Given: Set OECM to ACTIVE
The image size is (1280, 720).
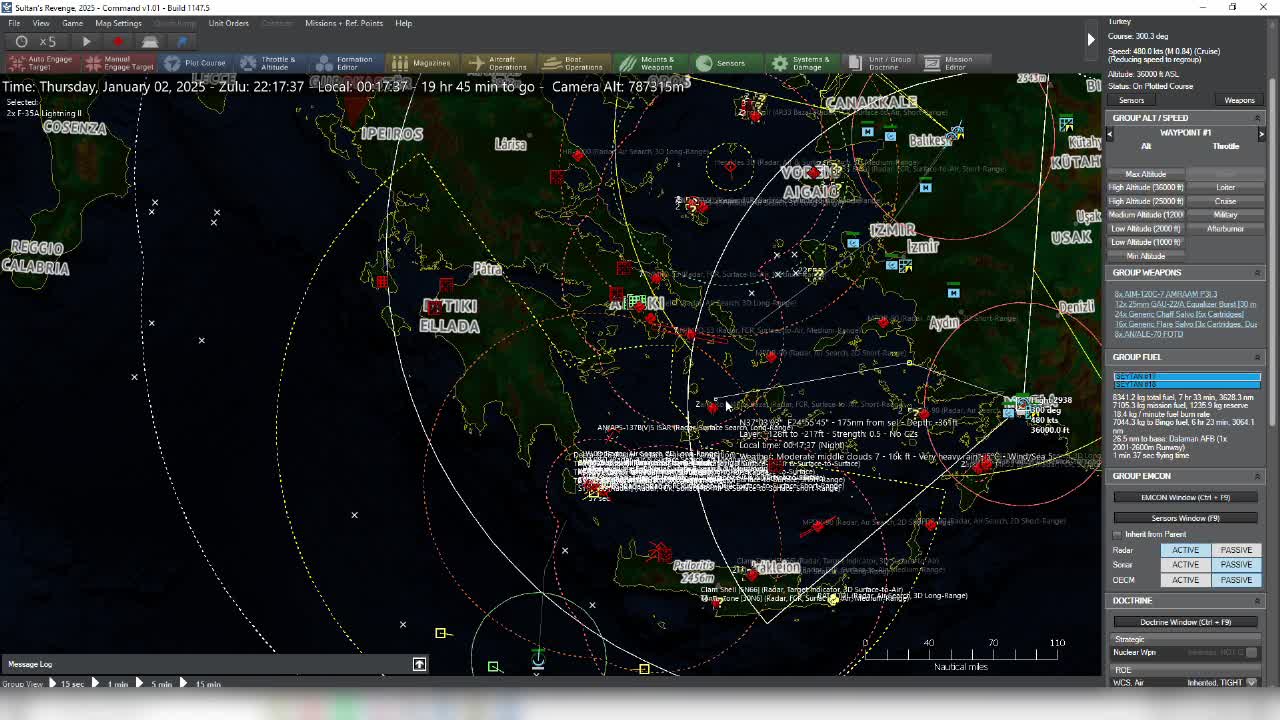Looking at the screenshot, I should coord(1185,580).
